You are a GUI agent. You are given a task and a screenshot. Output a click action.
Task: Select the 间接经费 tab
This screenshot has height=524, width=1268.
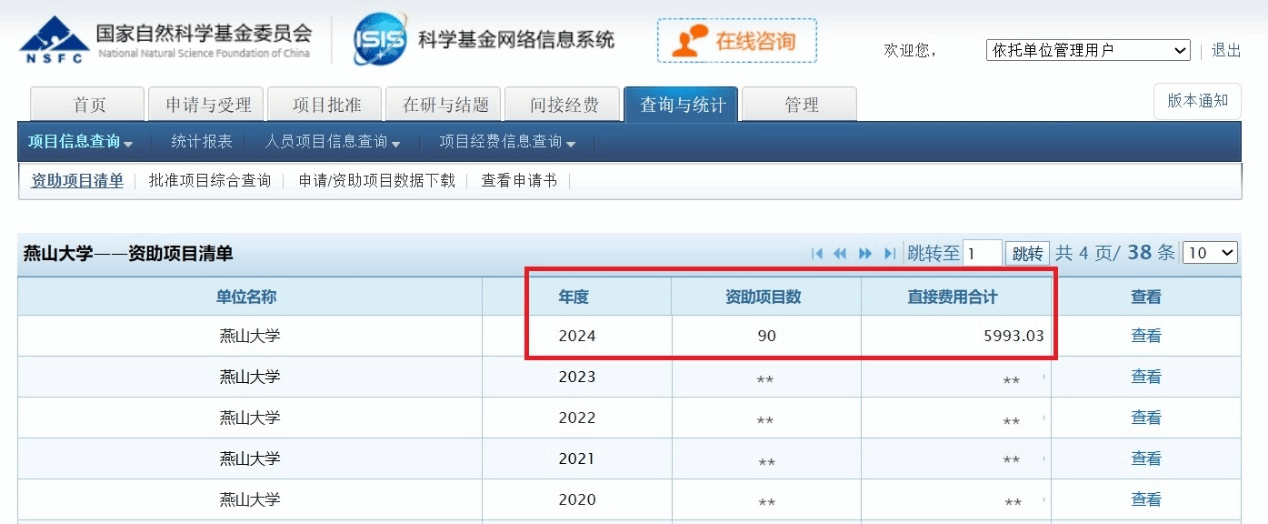(x=564, y=105)
